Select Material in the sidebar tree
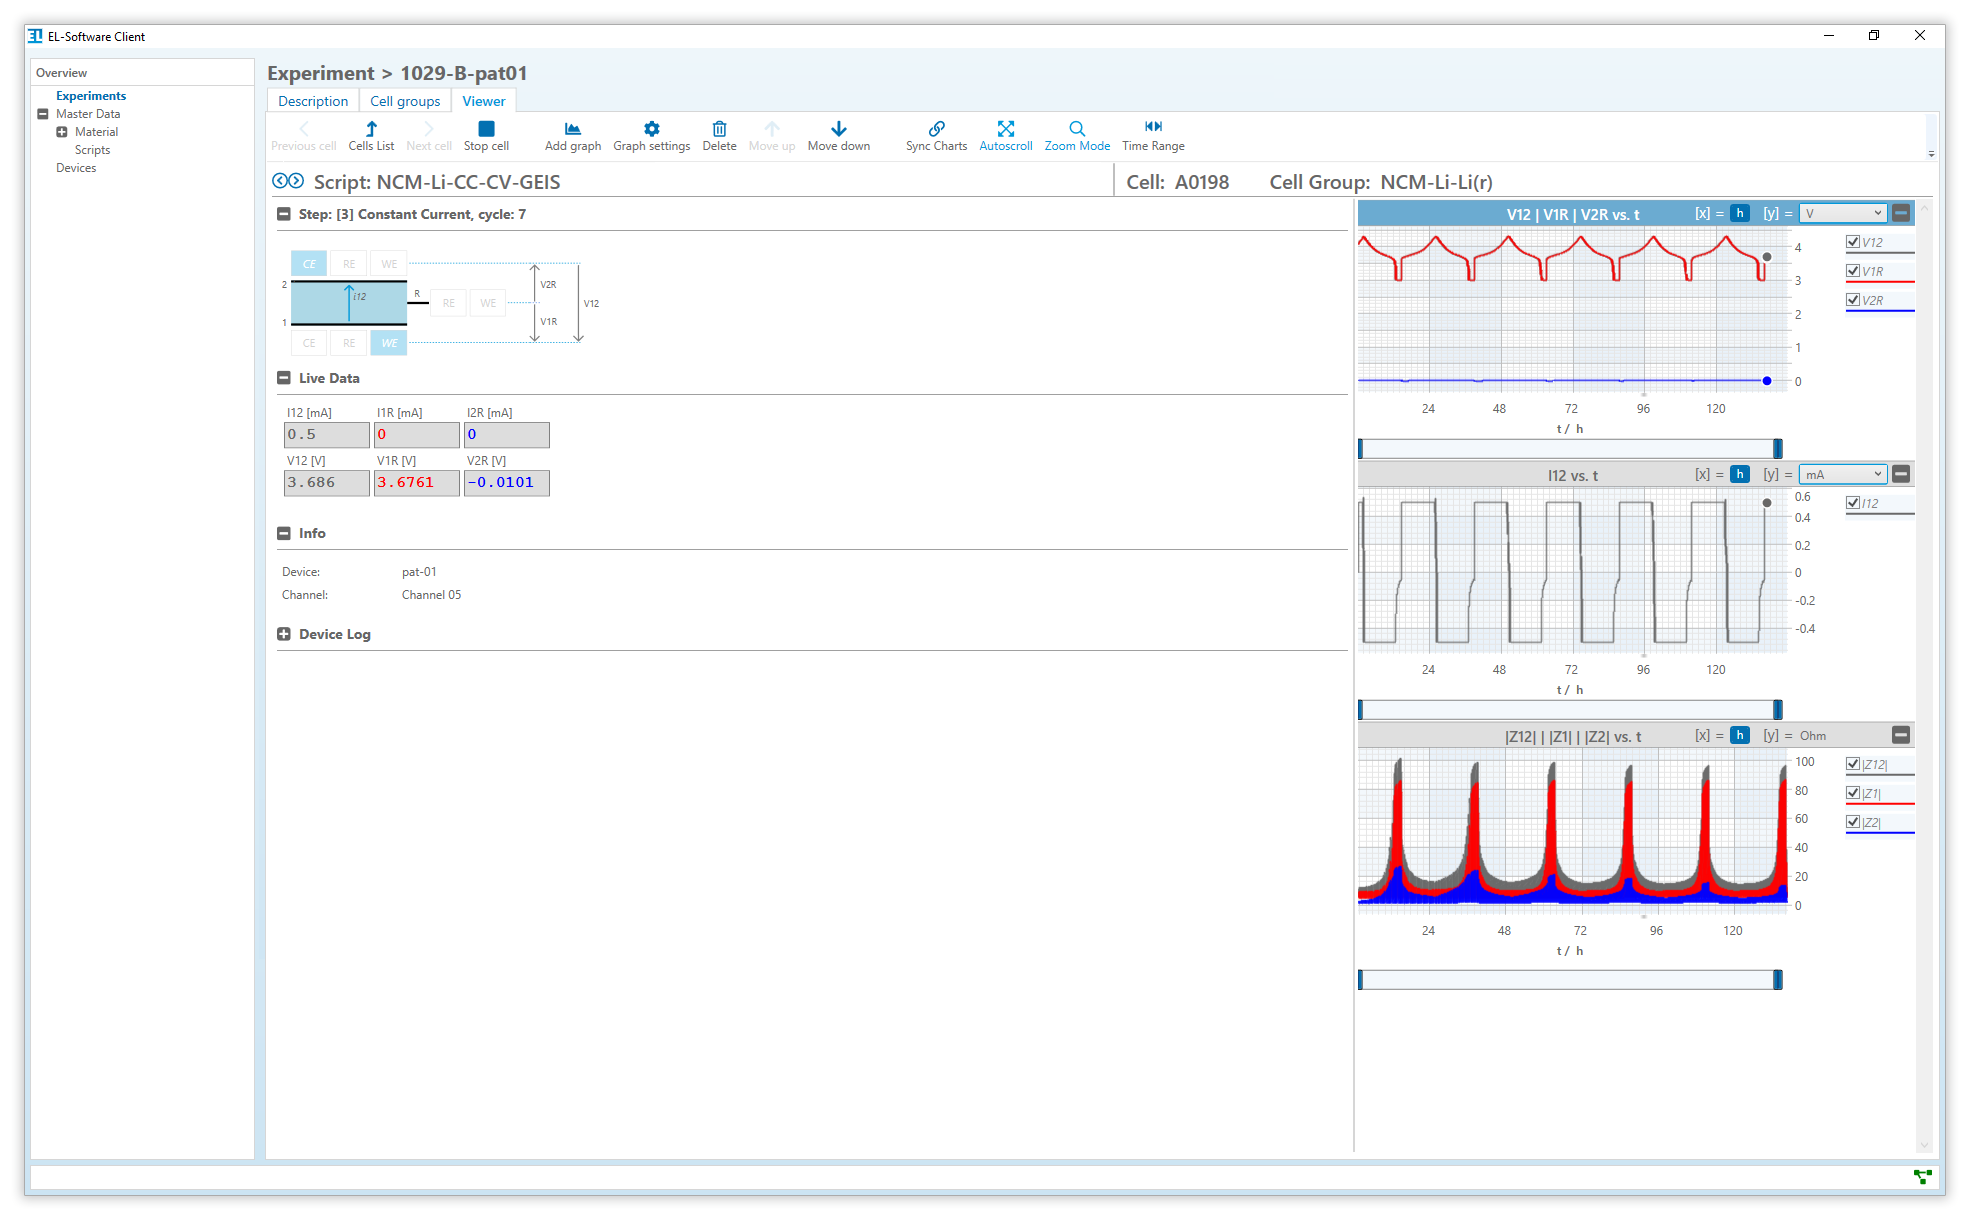Viewport: 1970px width, 1220px height. (x=96, y=132)
